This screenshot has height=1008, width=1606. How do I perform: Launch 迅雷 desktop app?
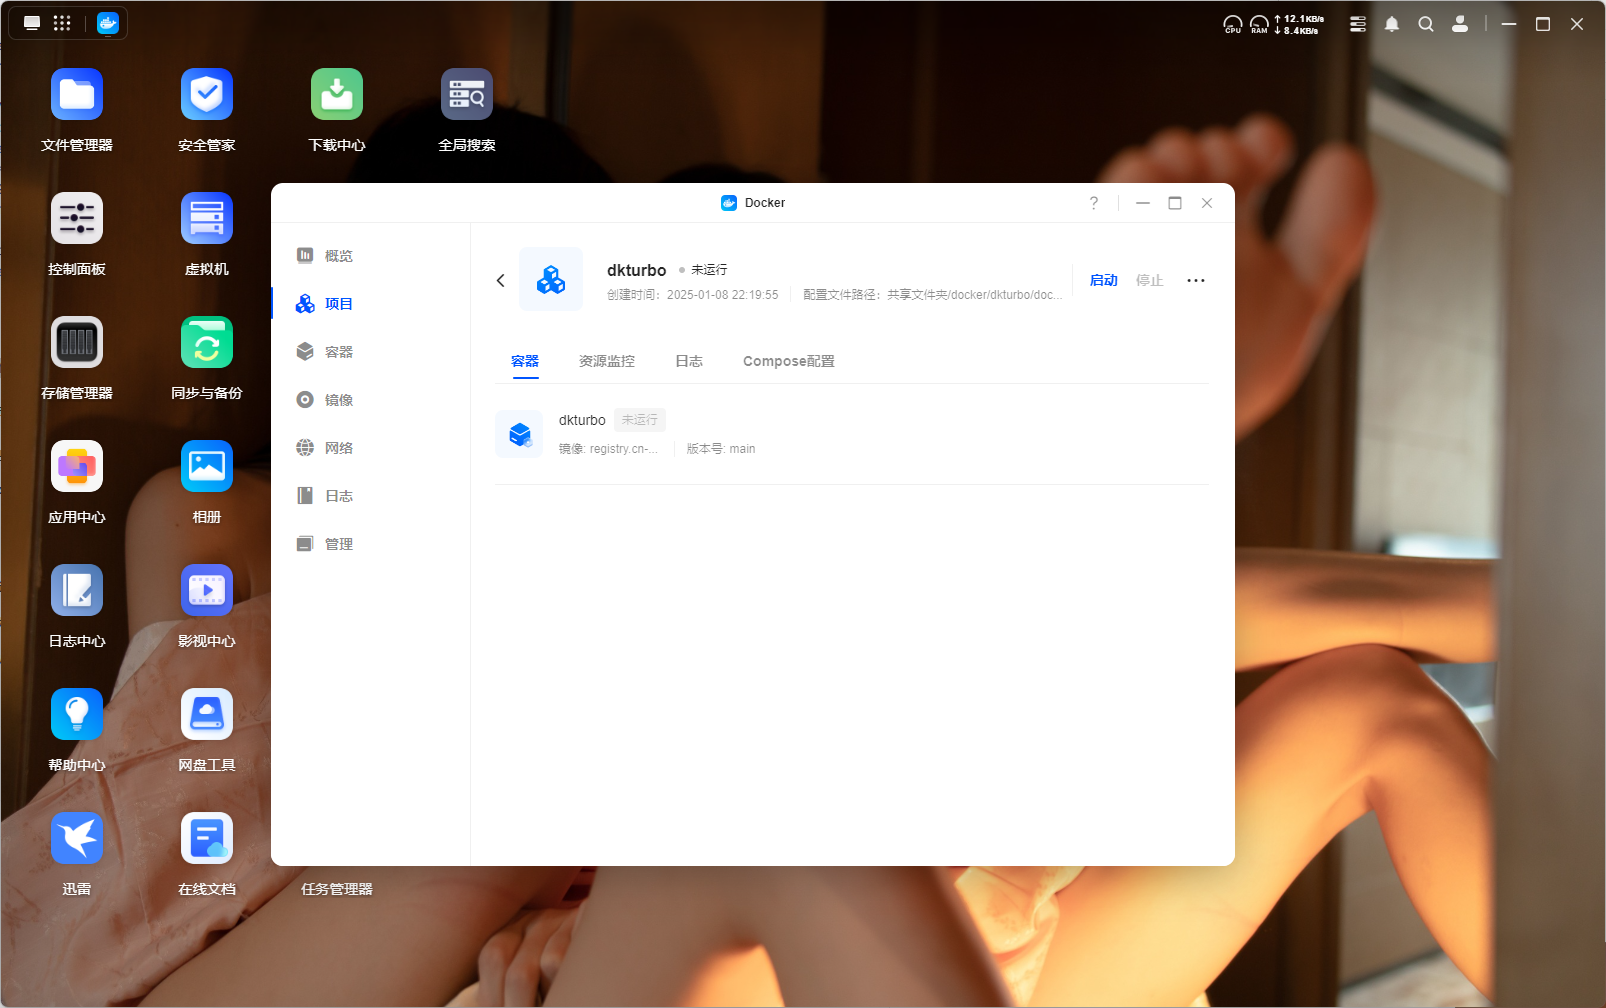coord(77,839)
